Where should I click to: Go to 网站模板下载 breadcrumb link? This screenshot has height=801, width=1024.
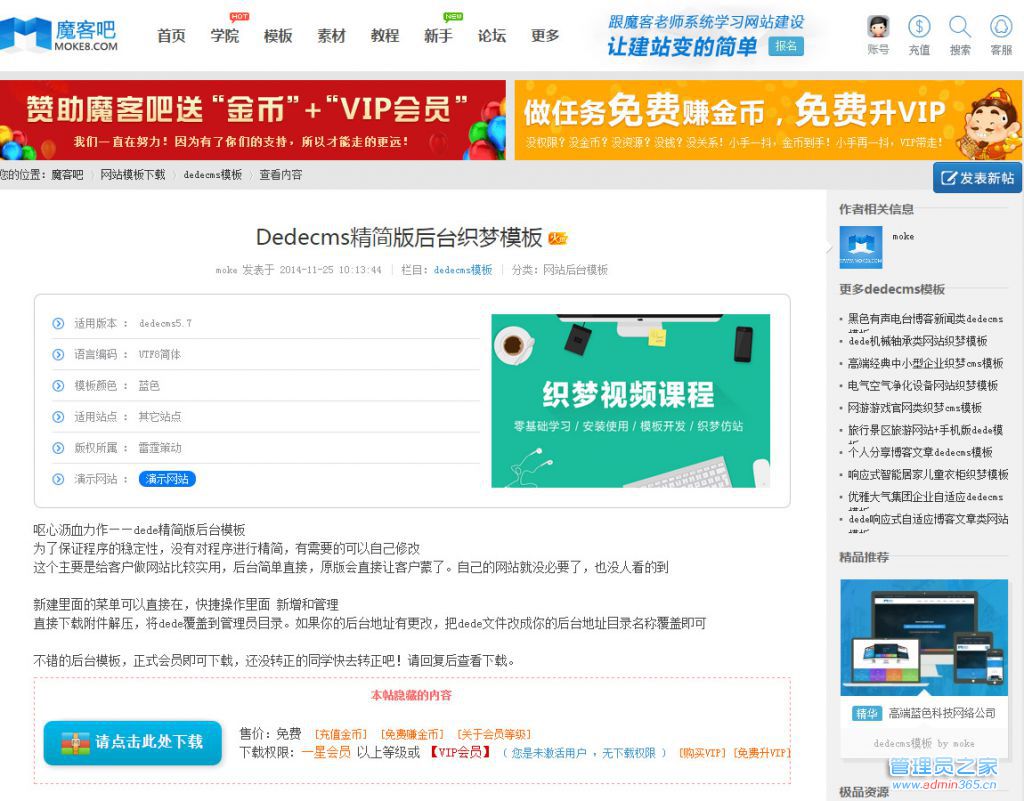coord(133,175)
